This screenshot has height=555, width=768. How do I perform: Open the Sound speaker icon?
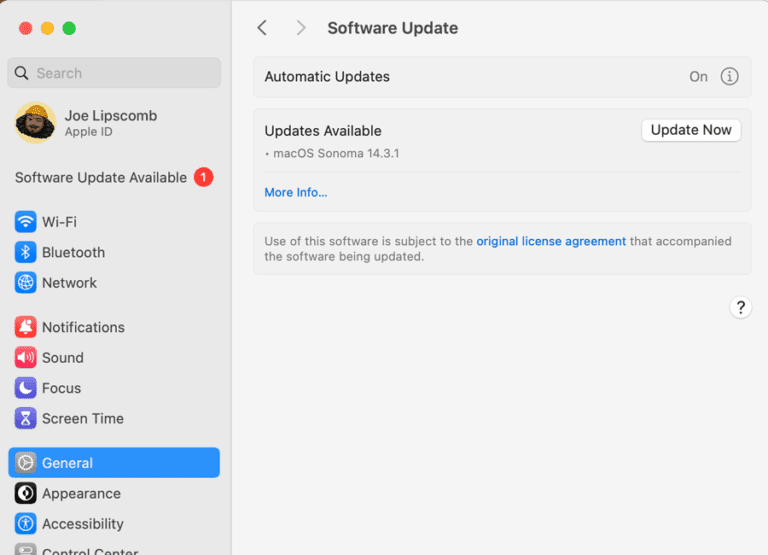[x=25, y=358]
